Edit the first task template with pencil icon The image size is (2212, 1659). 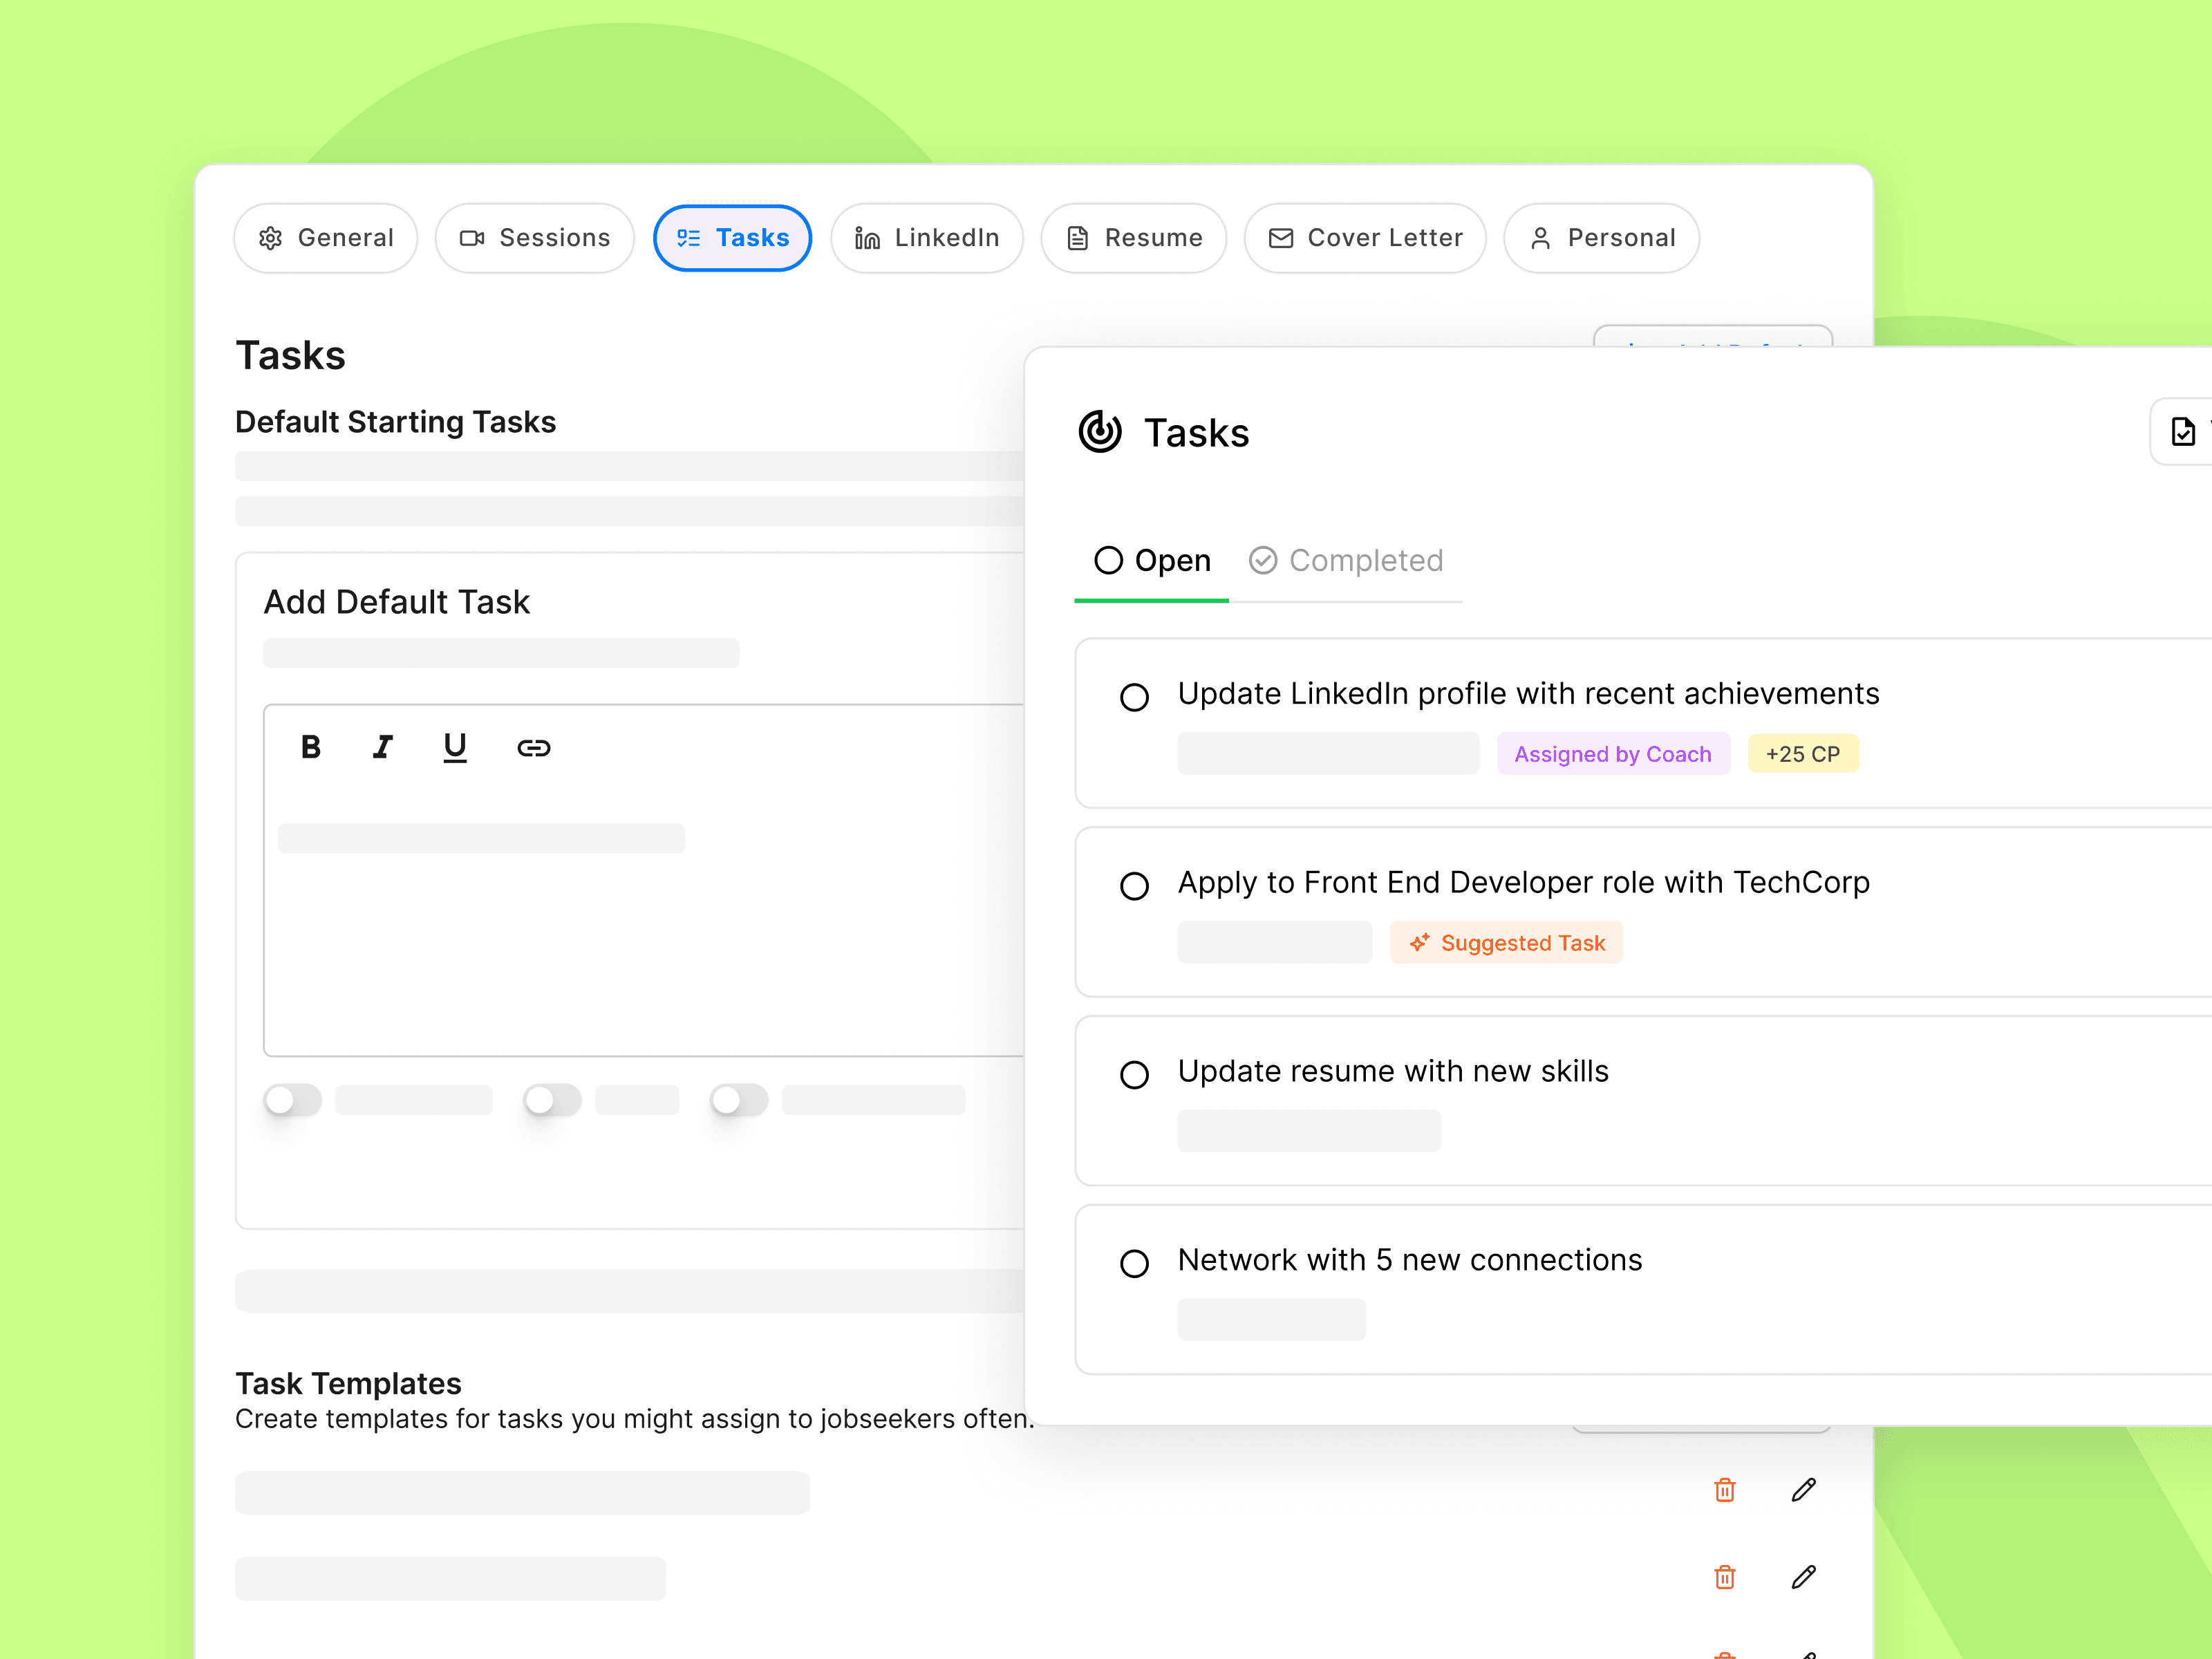pyautogui.click(x=1803, y=1490)
